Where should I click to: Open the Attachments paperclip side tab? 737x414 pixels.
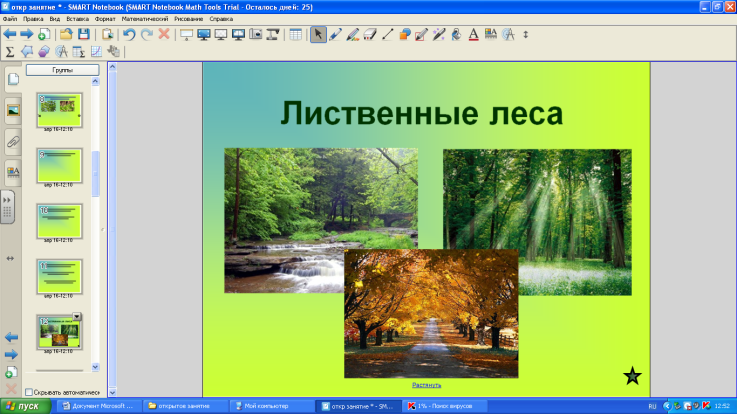click(13, 141)
